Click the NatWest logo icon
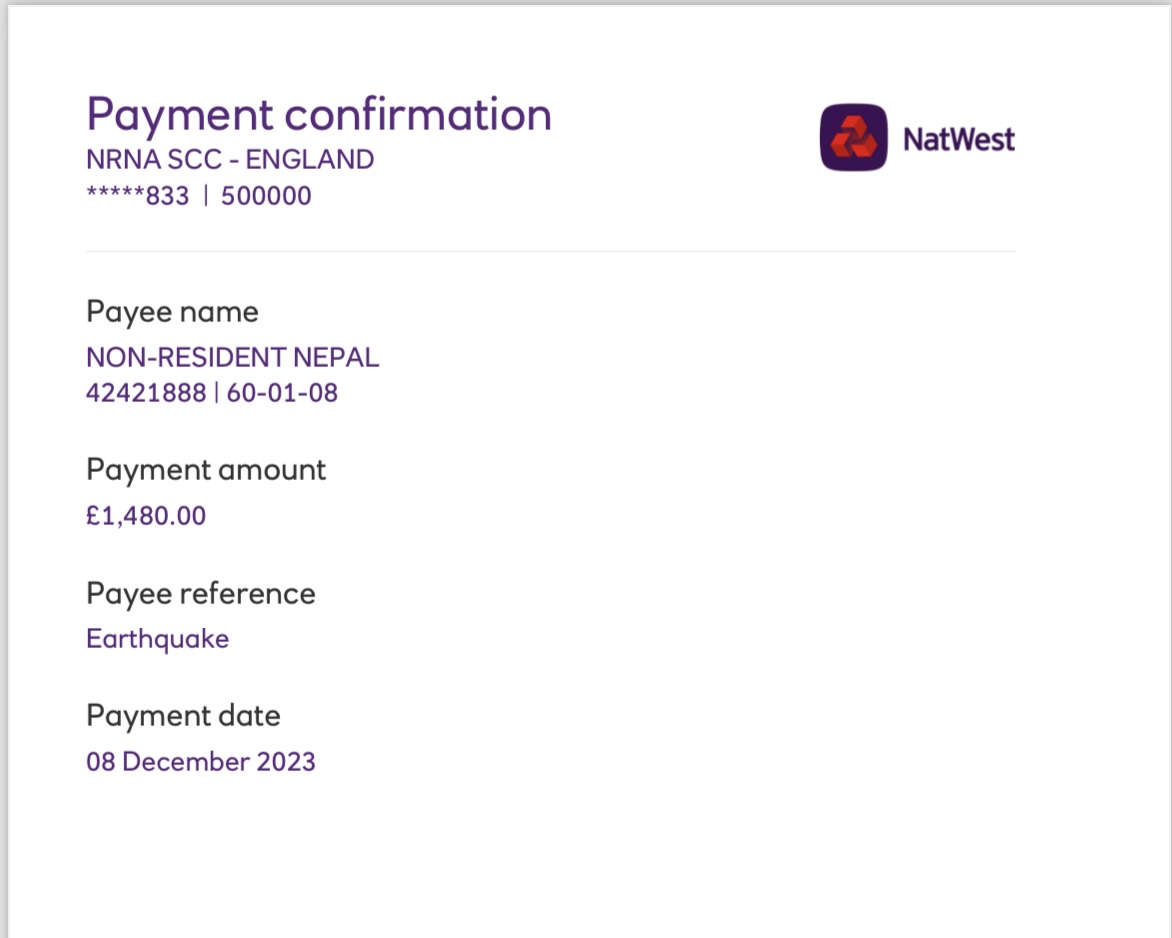 [854, 138]
